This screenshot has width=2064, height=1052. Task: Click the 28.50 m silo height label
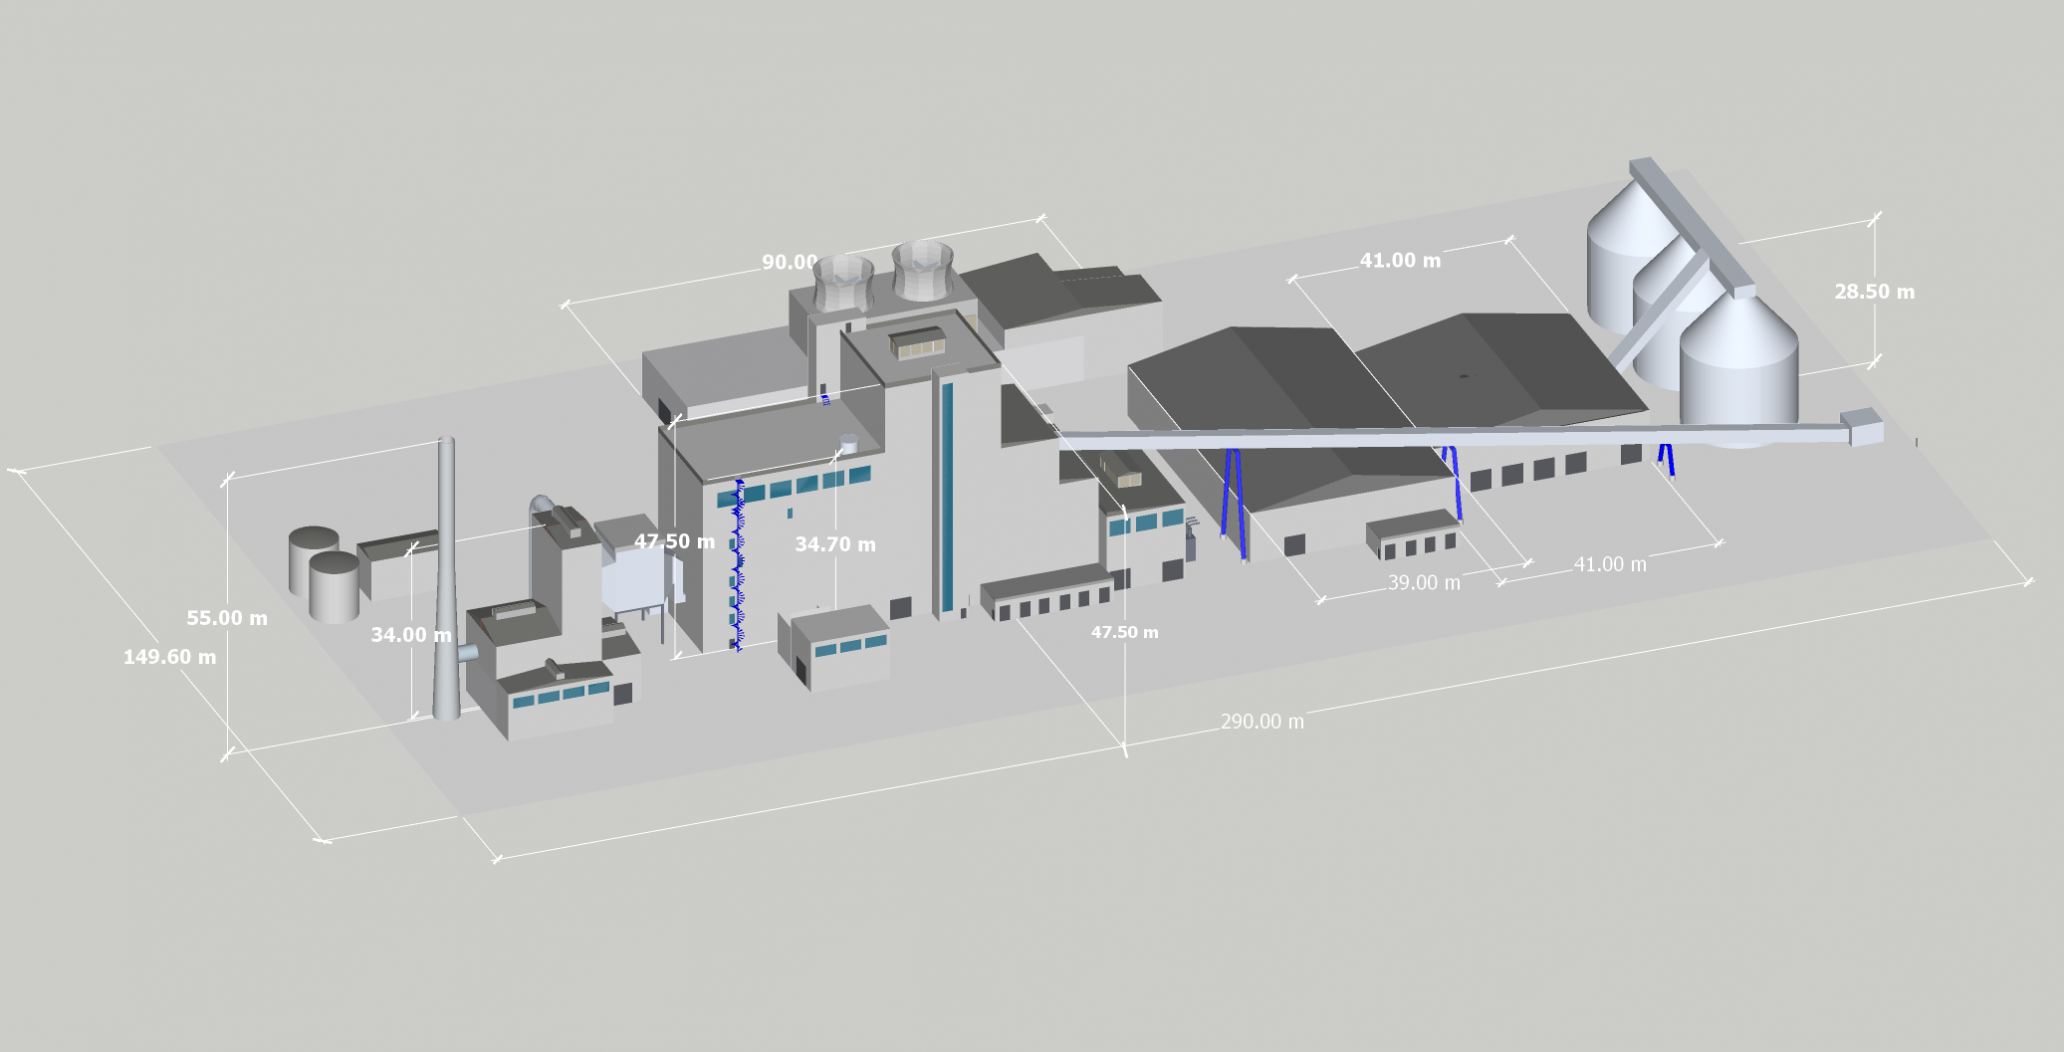point(1874,292)
